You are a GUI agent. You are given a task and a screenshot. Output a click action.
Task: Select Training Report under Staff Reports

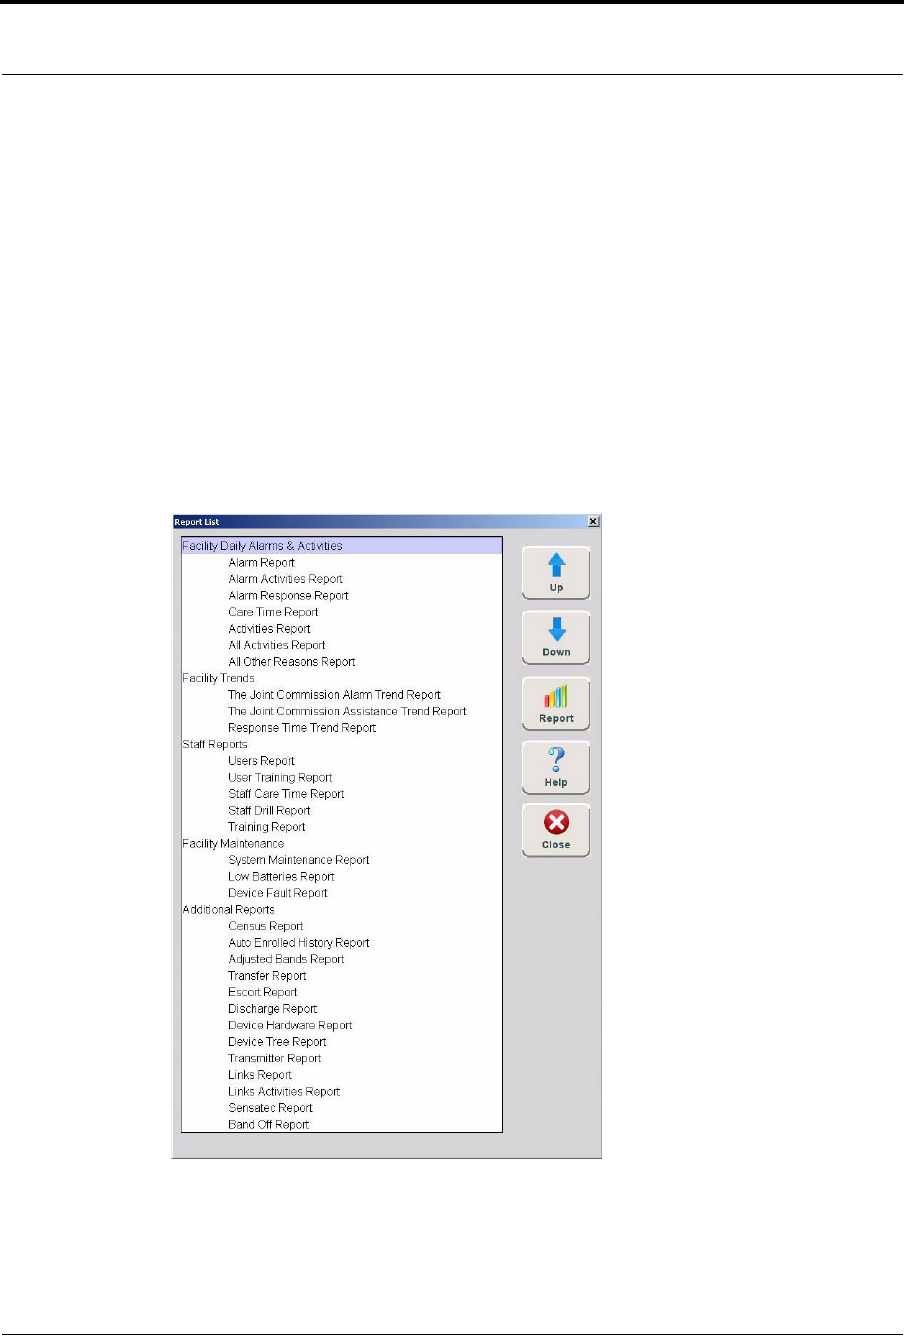click(x=266, y=827)
